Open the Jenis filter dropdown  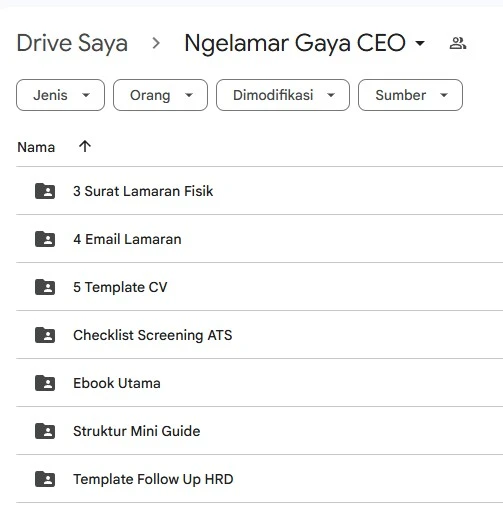click(x=60, y=95)
